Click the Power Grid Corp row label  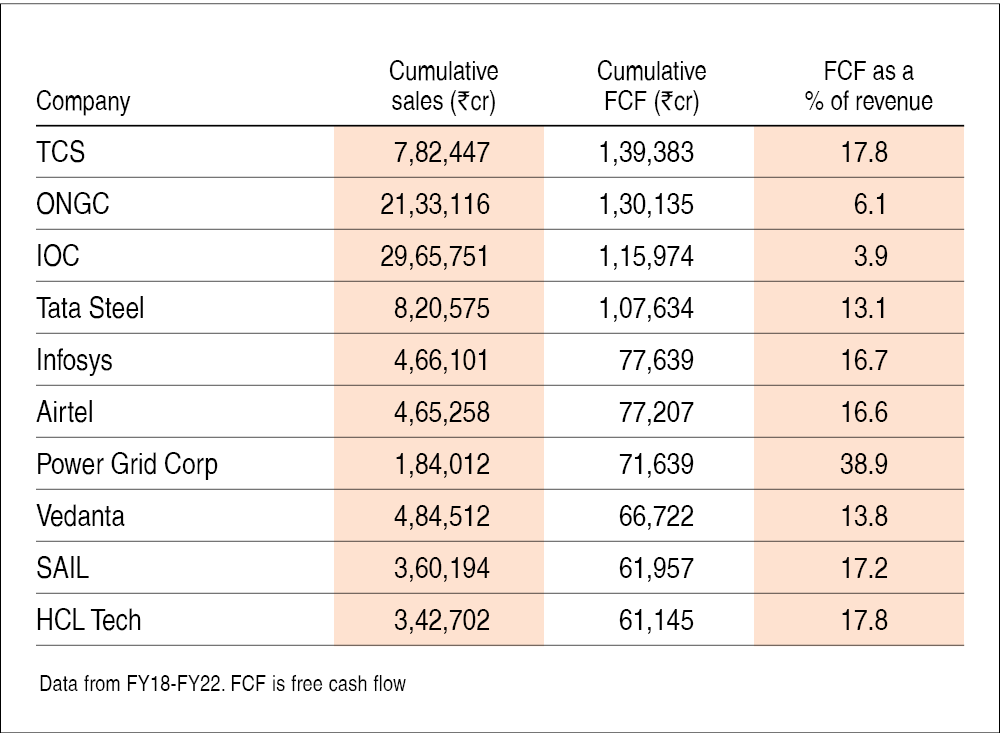click(127, 464)
